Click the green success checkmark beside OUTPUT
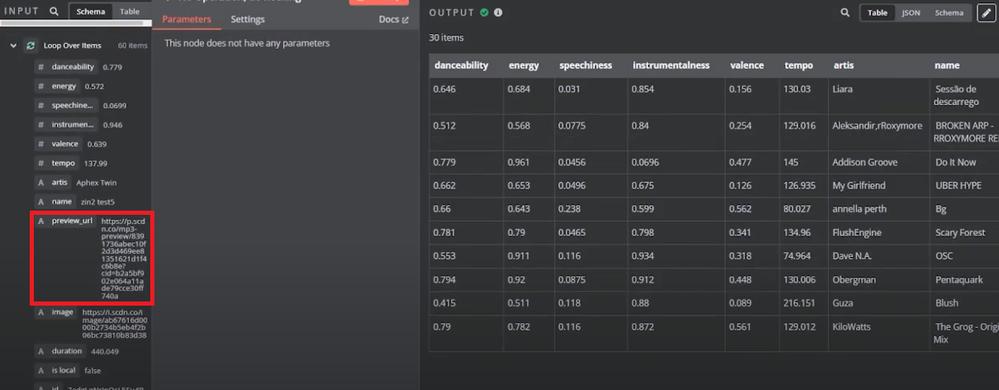The height and width of the screenshot is (390, 999). (x=484, y=12)
